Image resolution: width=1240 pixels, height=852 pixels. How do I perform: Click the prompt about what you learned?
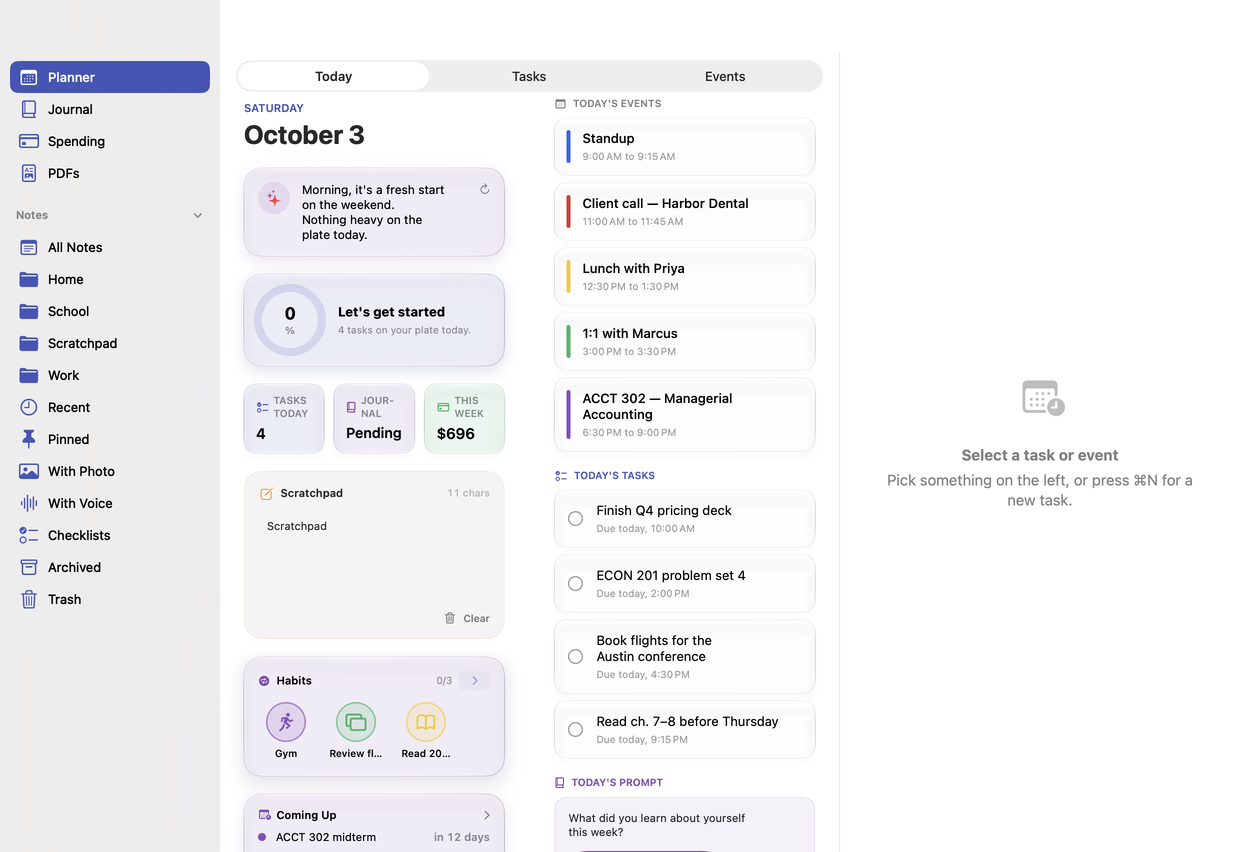coord(657,824)
